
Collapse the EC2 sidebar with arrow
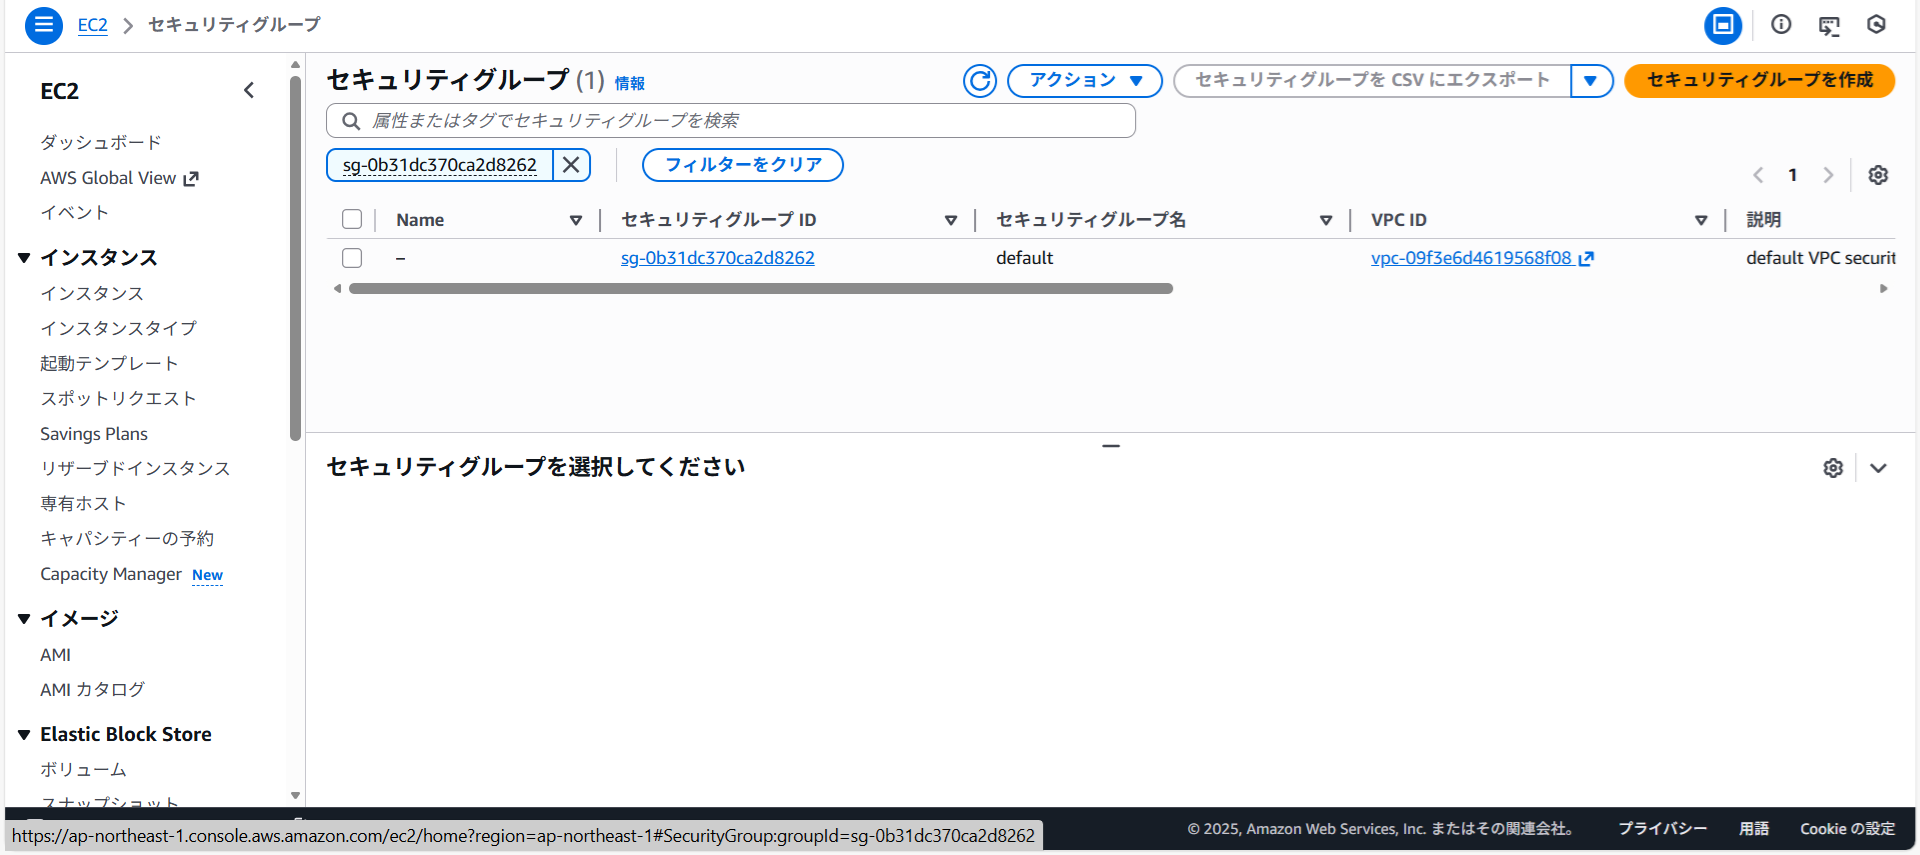pos(249,91)
